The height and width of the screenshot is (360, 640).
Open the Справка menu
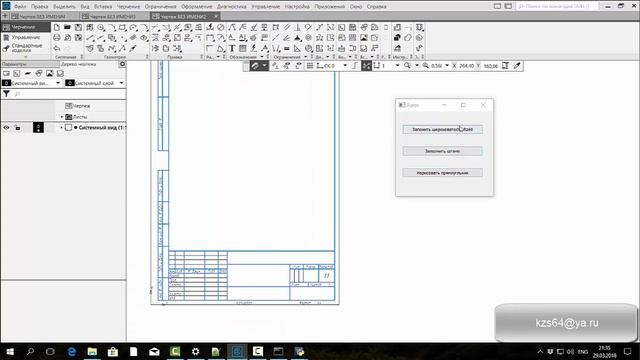point(376,7)
